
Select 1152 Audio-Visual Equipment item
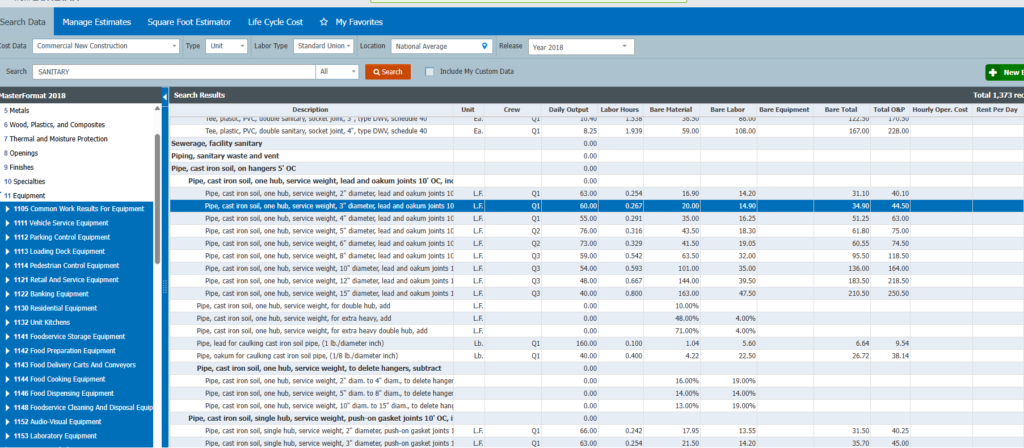(x=57, y=421)
